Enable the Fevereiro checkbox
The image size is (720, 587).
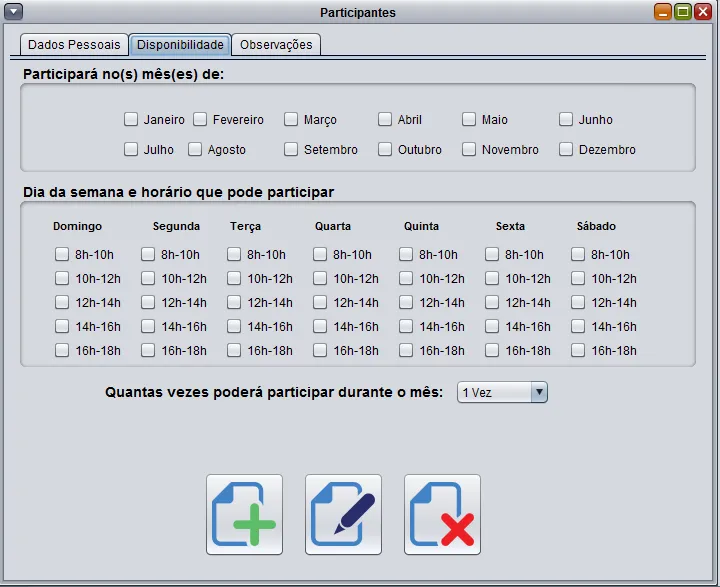pos(200,119)
